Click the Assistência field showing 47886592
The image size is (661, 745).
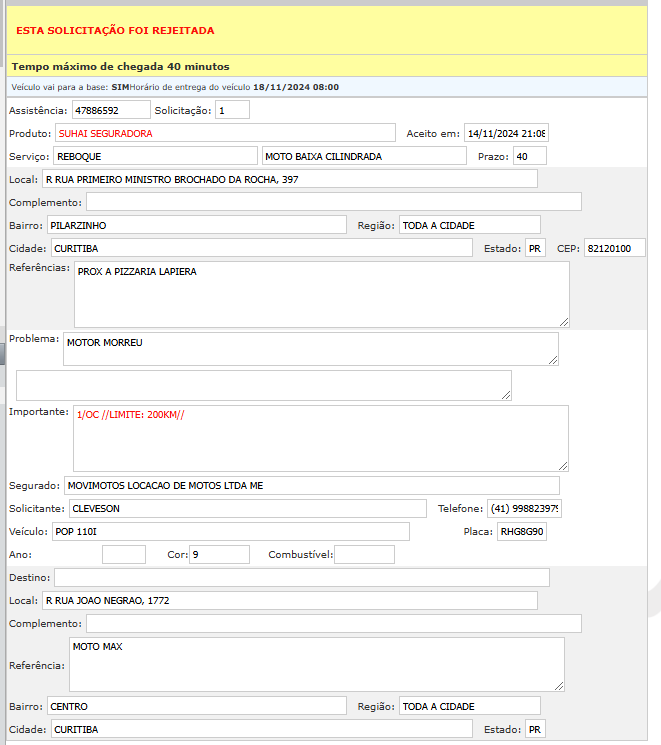tap(110, 109)
